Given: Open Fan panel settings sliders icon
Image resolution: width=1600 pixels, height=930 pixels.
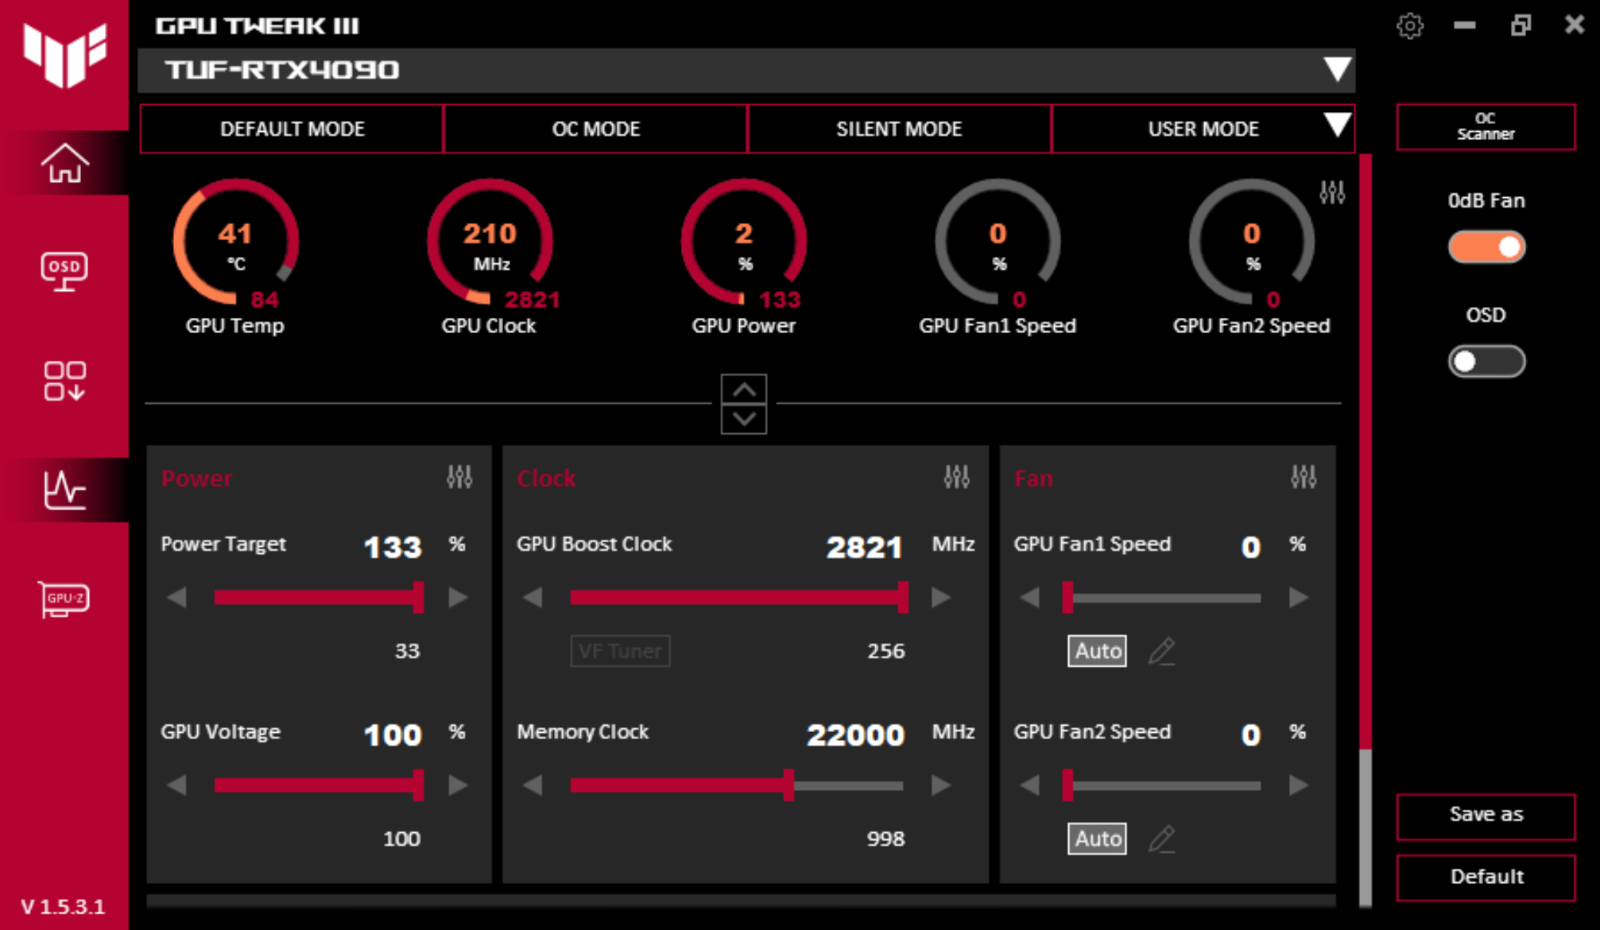Looking at the screenshot, I should pyautogui.click(x=1303, y=477).
